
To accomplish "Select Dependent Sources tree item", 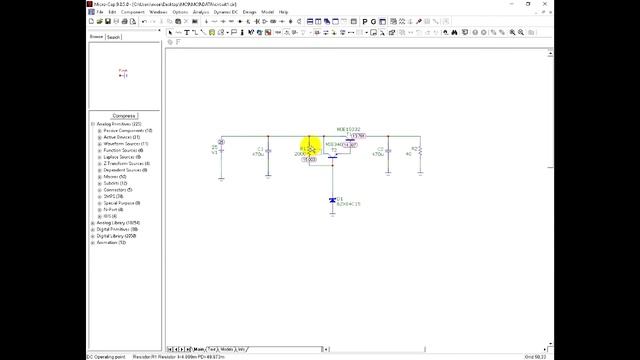I will [x=125, y=170].
